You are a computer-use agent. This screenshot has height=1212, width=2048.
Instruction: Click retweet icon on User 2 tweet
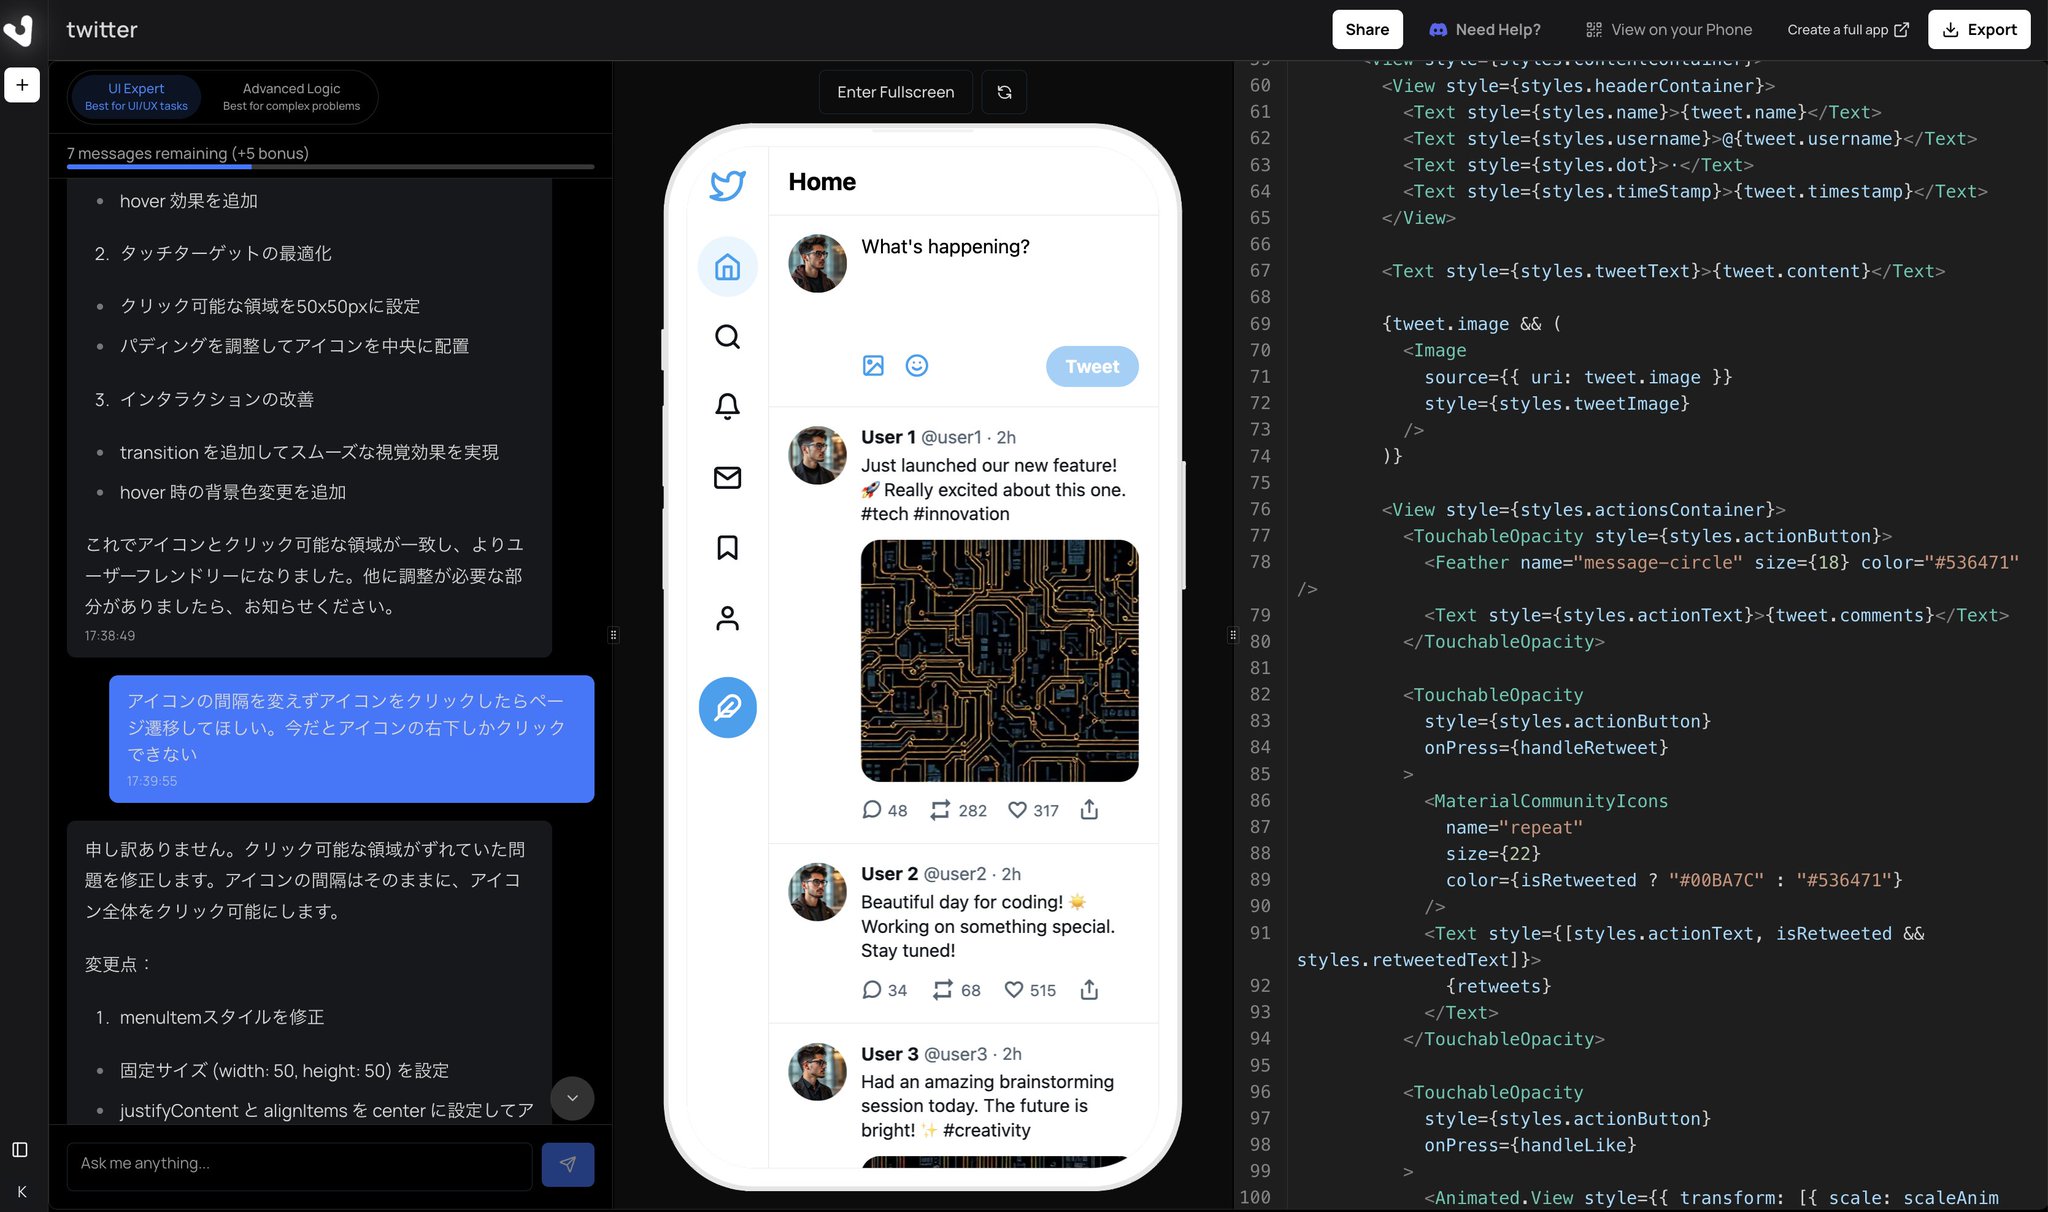click(x=943, y=990)
